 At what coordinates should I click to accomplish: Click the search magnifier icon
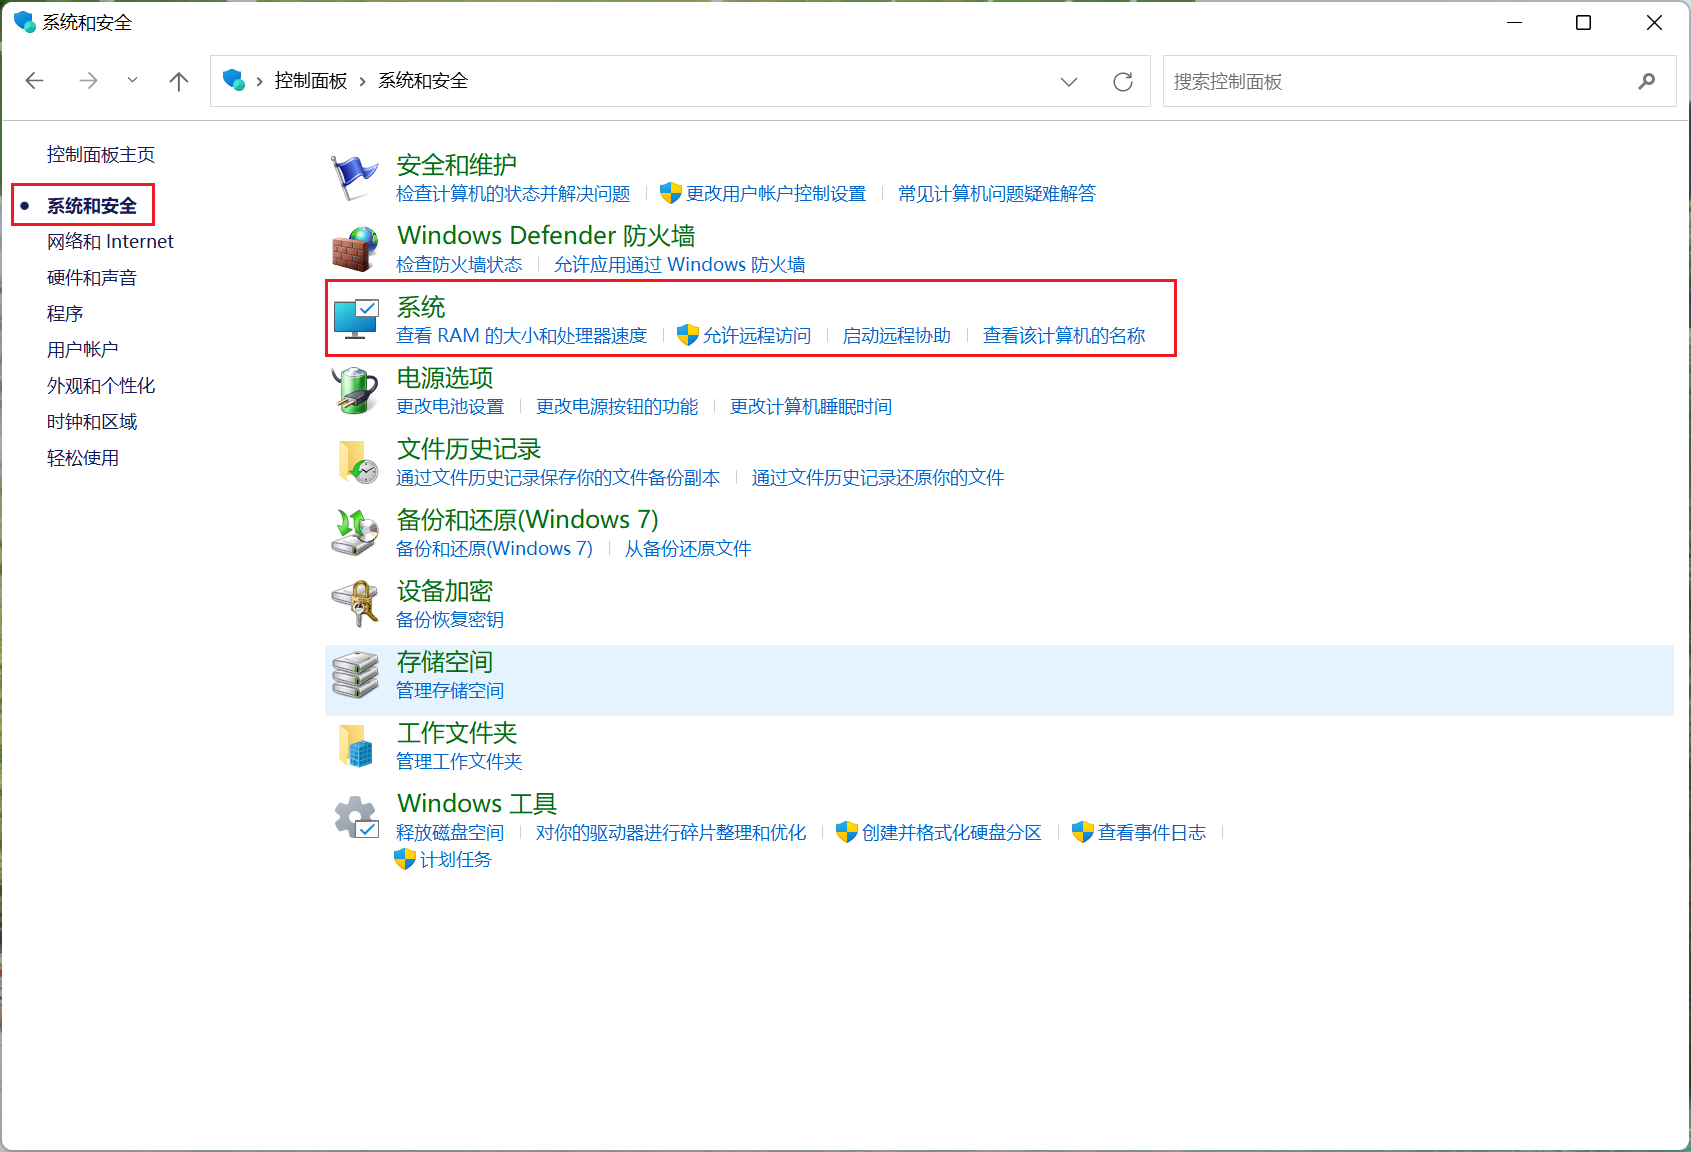pos(1647,81)
